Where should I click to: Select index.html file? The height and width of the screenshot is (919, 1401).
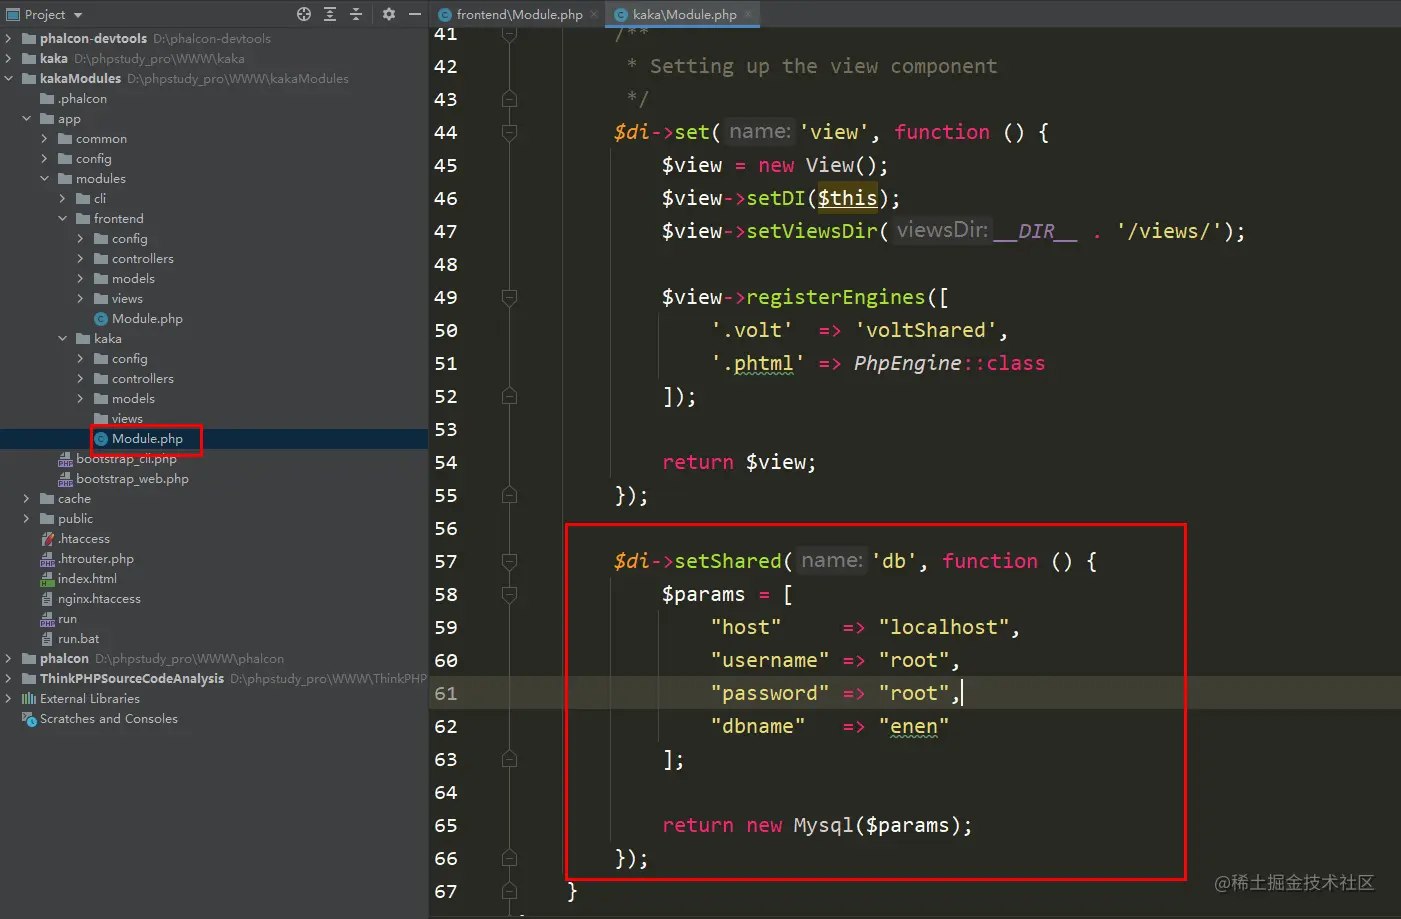[87, 579]
